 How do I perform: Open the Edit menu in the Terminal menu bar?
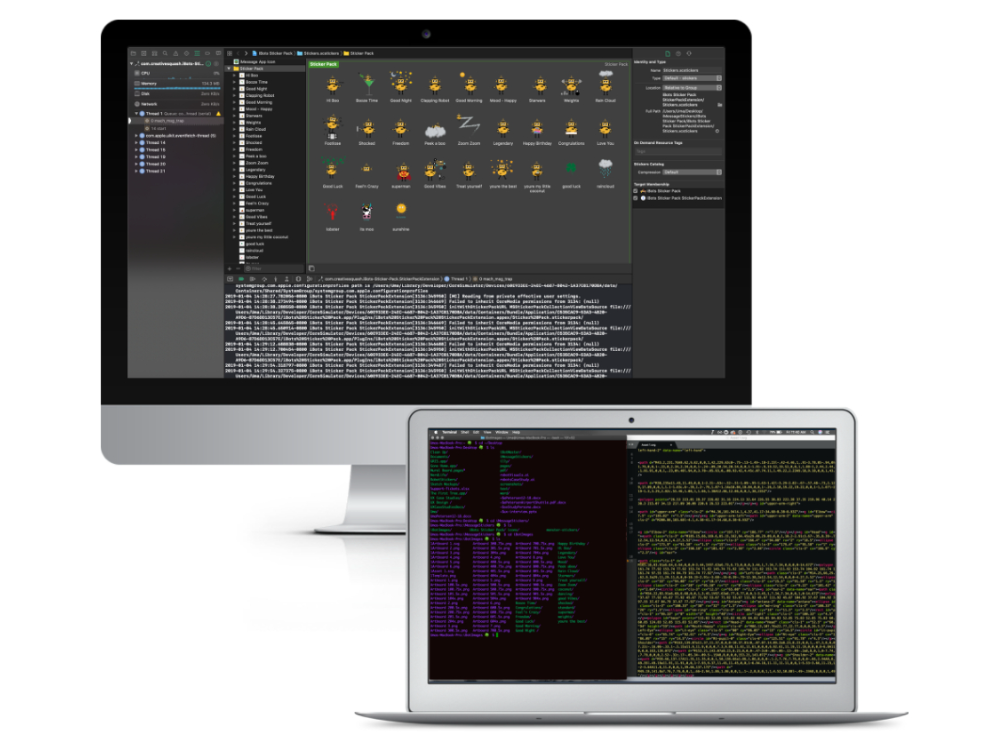click(x=476, y=432)
